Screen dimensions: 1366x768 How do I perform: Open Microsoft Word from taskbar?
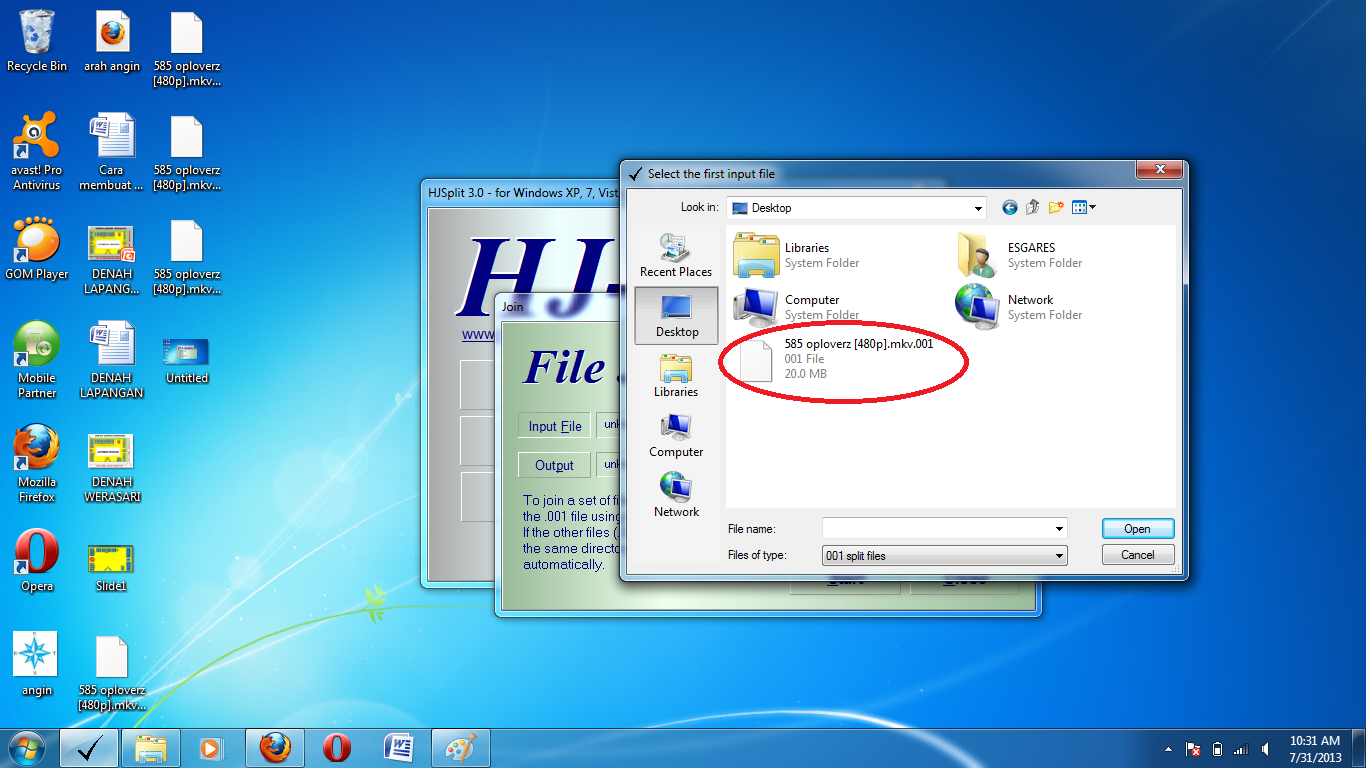[x=399, y=748]
